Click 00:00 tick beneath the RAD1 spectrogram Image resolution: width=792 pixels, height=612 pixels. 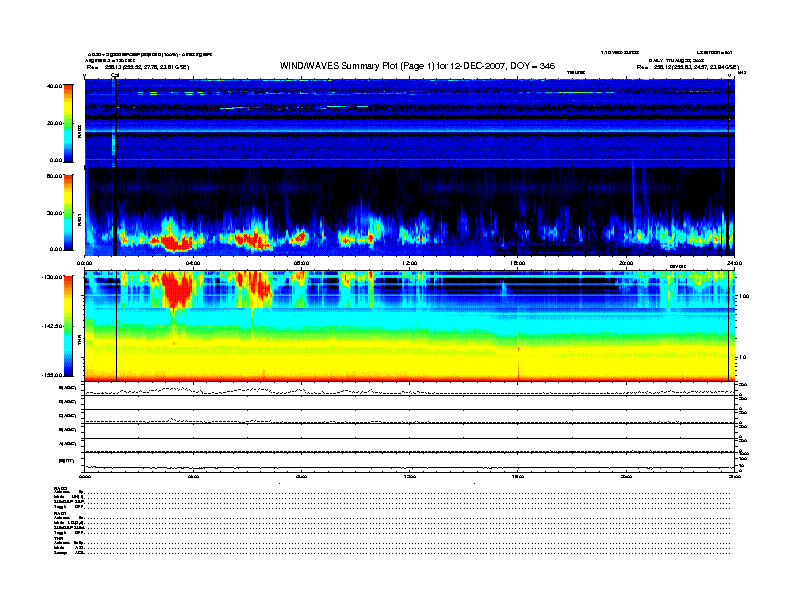click(85, 263)
